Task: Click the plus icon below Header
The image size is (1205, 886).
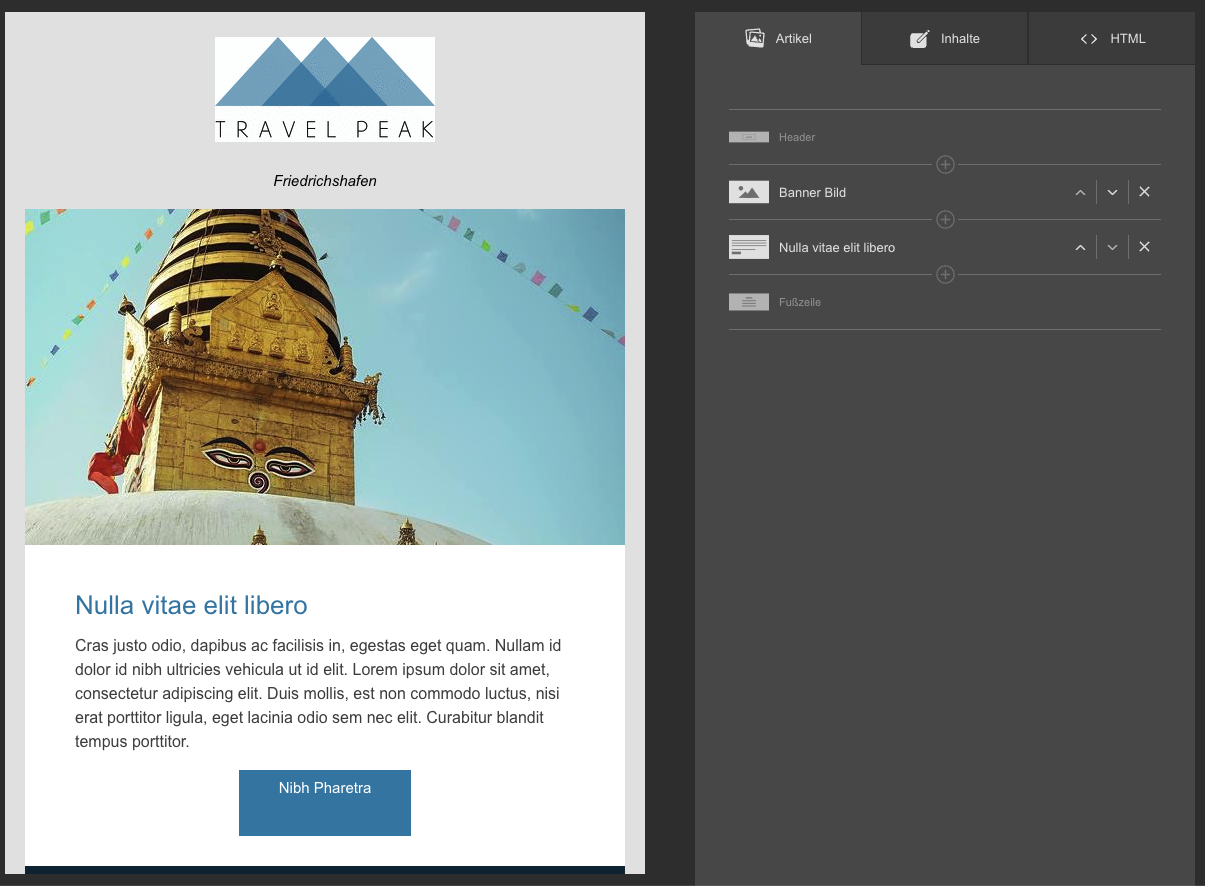Action: pos(945,165)
